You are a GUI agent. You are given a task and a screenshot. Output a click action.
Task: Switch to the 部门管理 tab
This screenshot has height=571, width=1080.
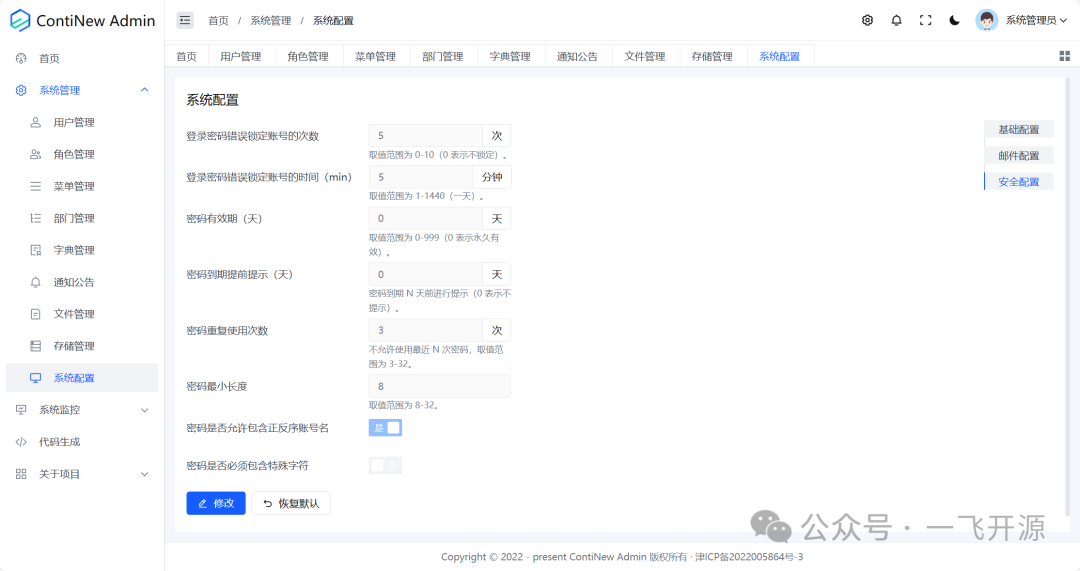[443, 56]
